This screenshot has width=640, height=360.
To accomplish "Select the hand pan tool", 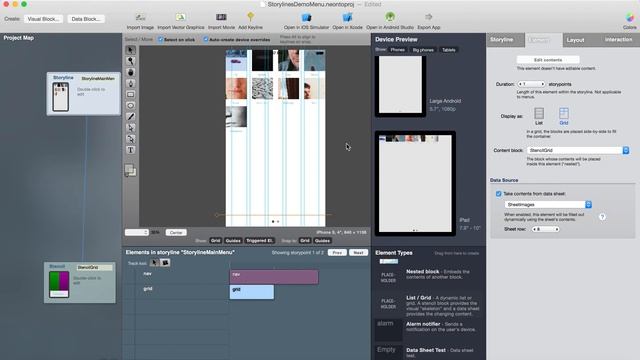I will [x=131, y=72].
